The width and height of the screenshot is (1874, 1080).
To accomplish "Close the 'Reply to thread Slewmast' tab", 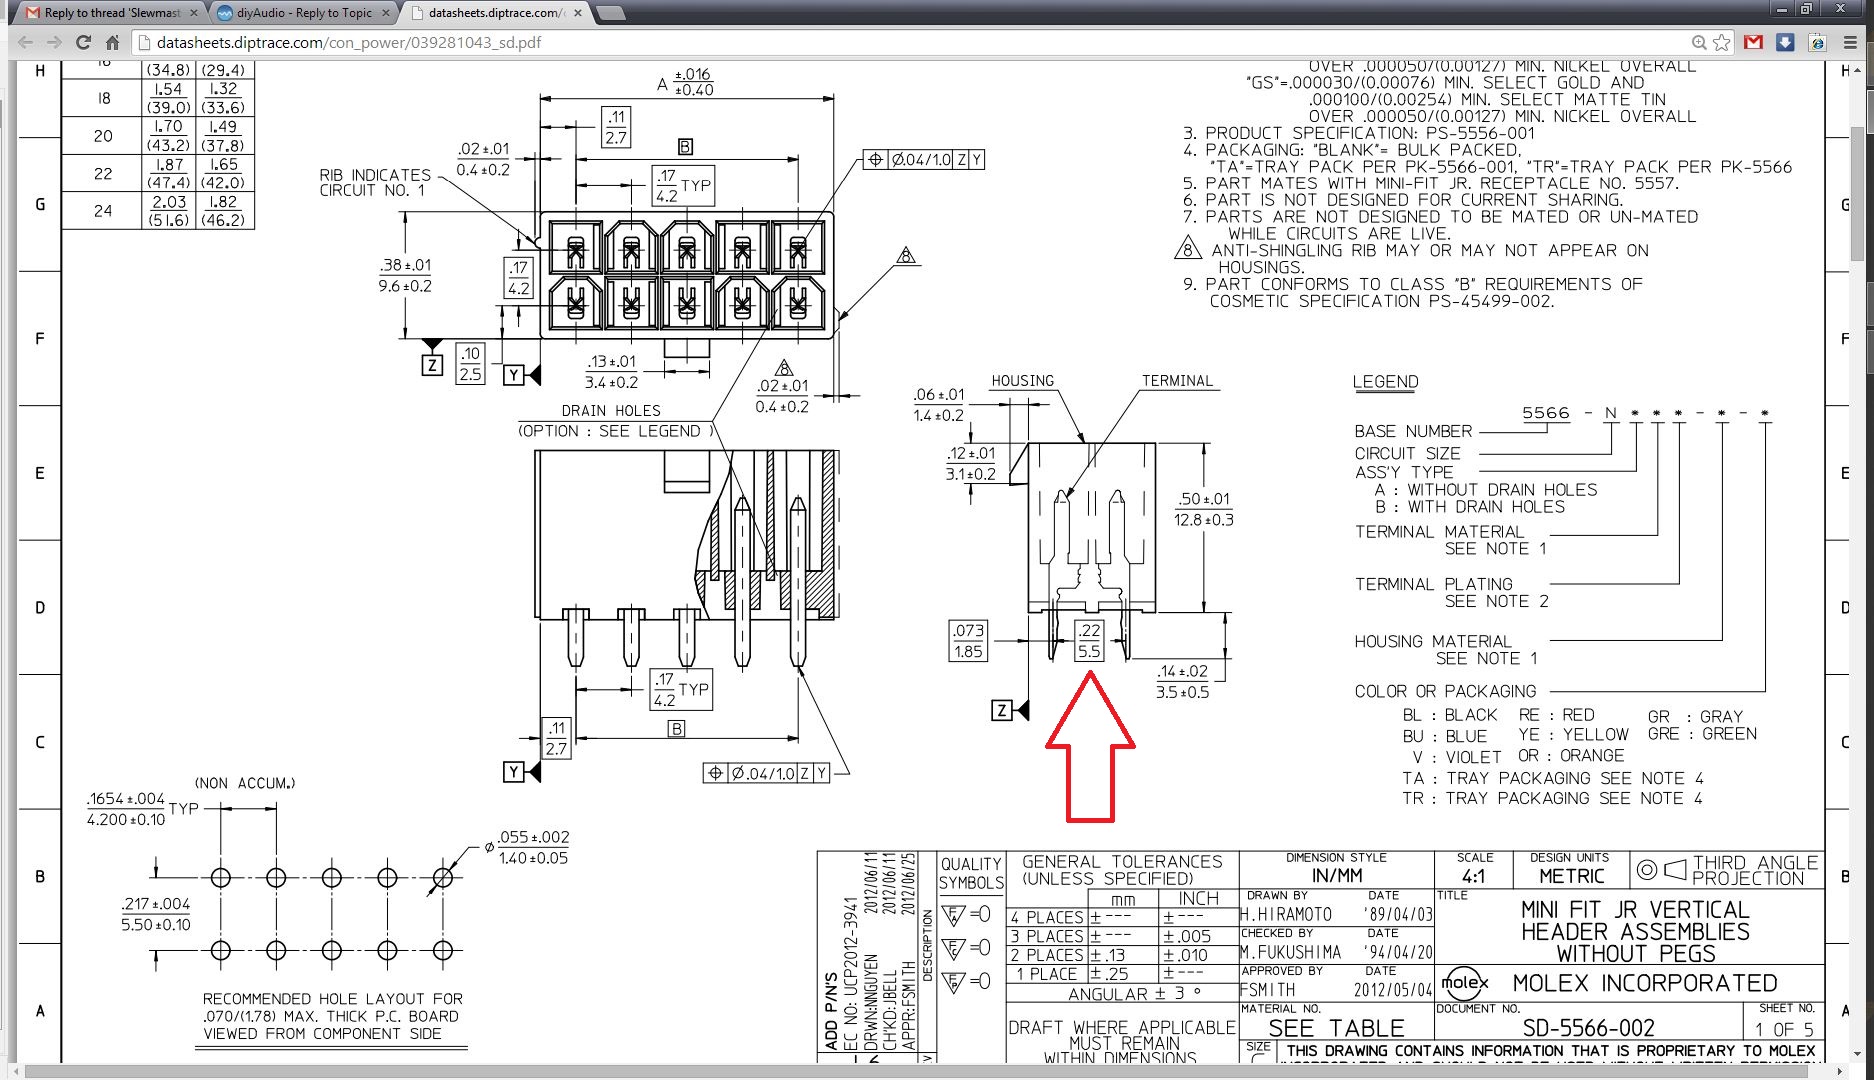I will coord(194,13).
